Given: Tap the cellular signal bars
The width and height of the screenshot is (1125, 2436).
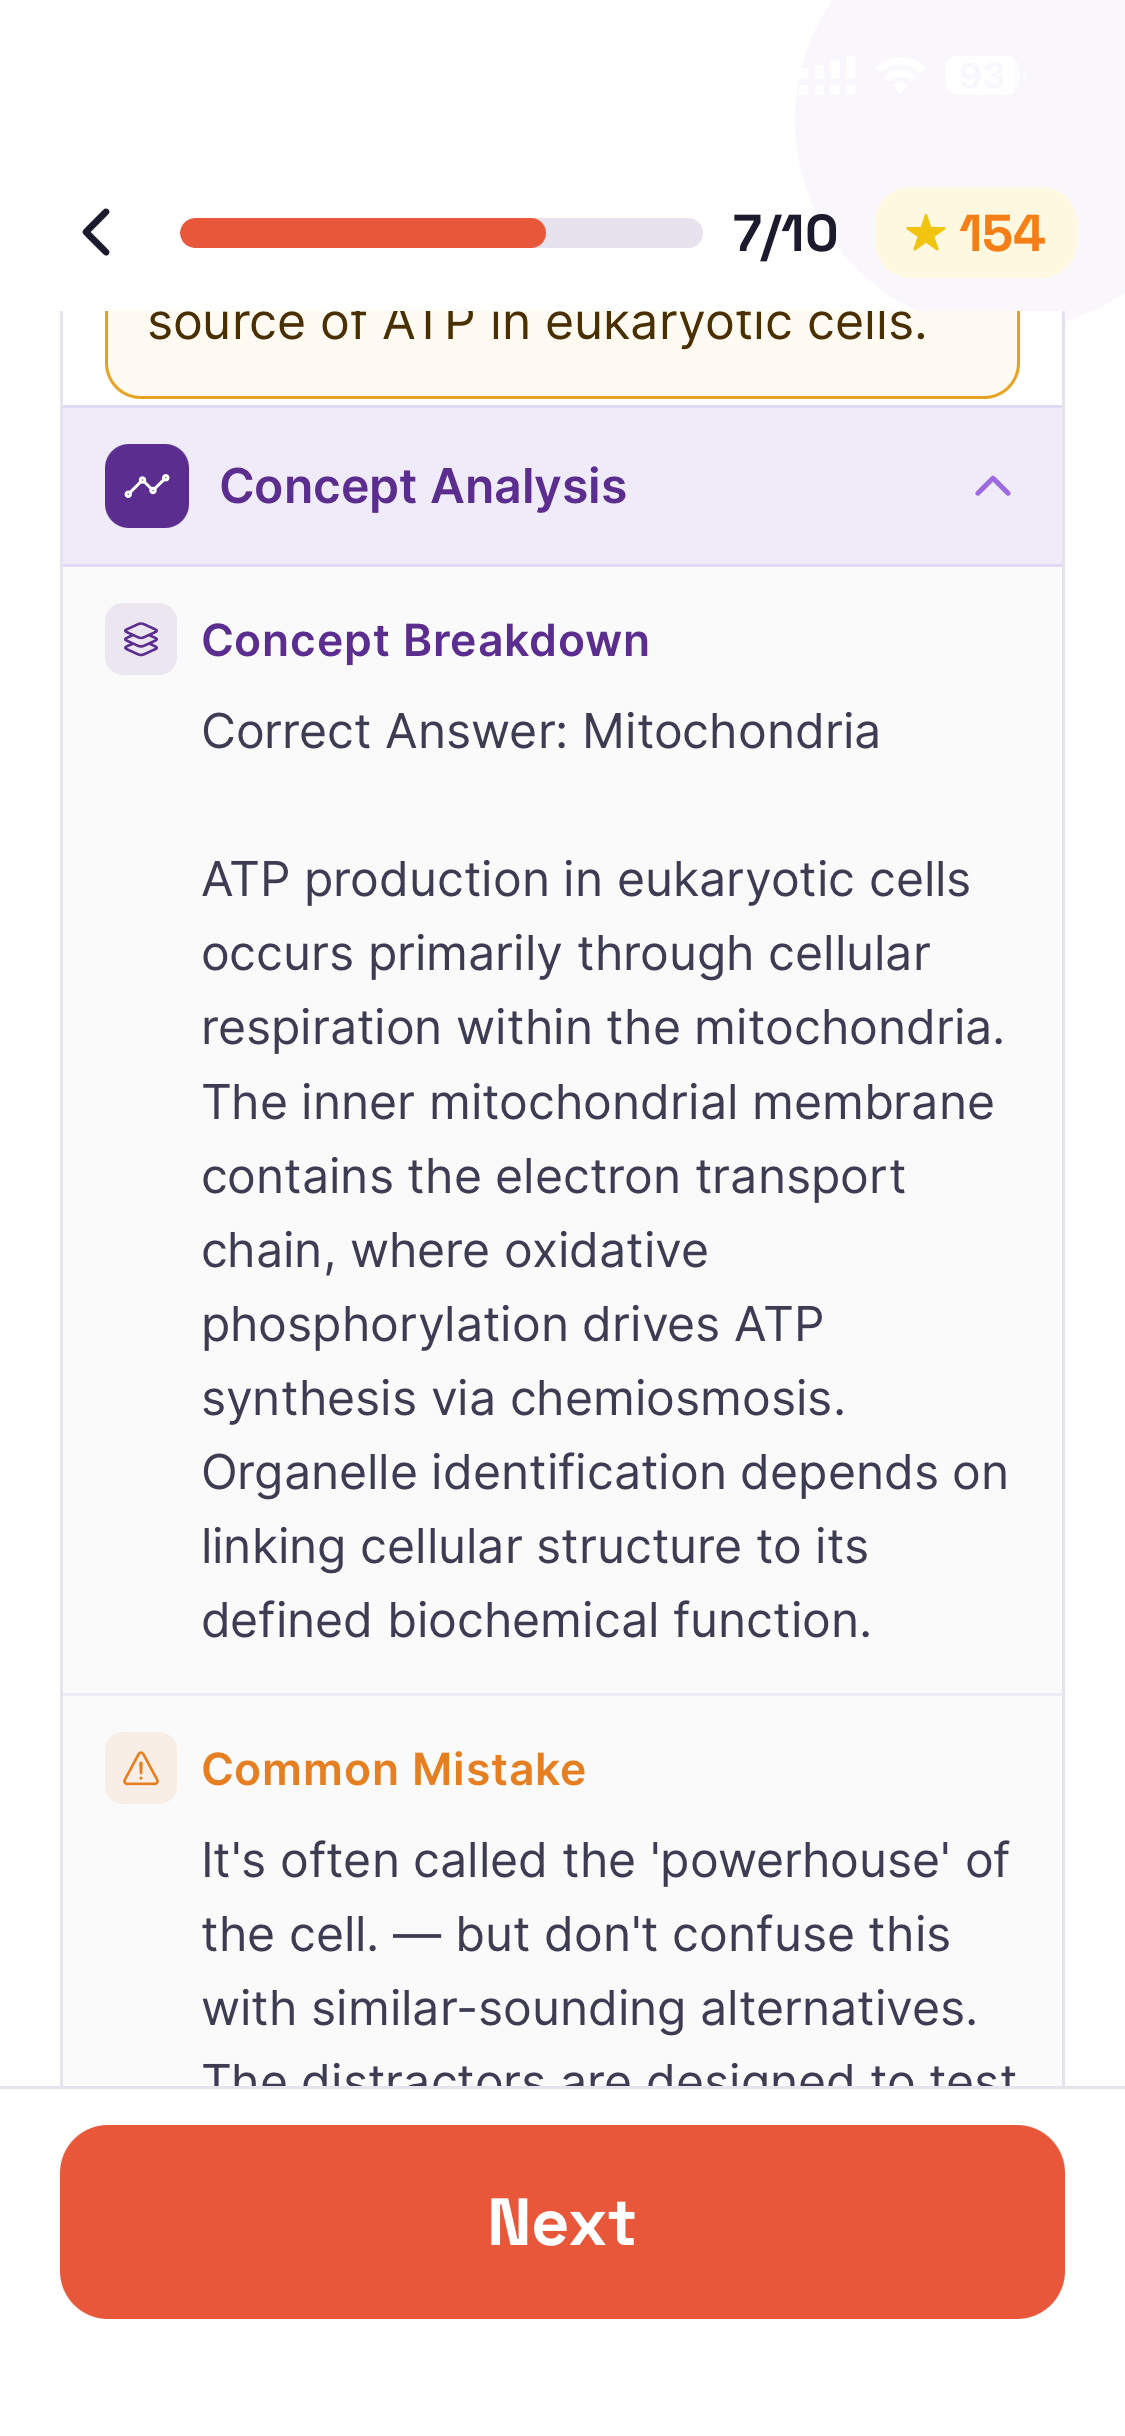Looking at the screenshot, I should pos(829,76).
